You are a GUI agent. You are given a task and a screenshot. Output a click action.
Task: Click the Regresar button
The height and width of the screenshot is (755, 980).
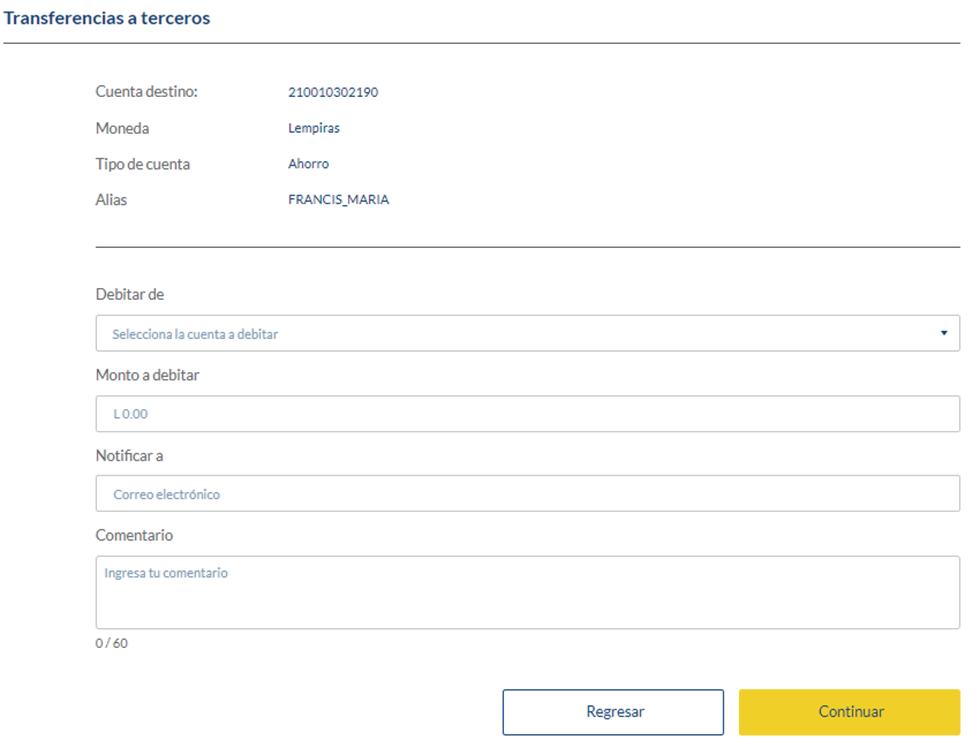click(613, 712)
